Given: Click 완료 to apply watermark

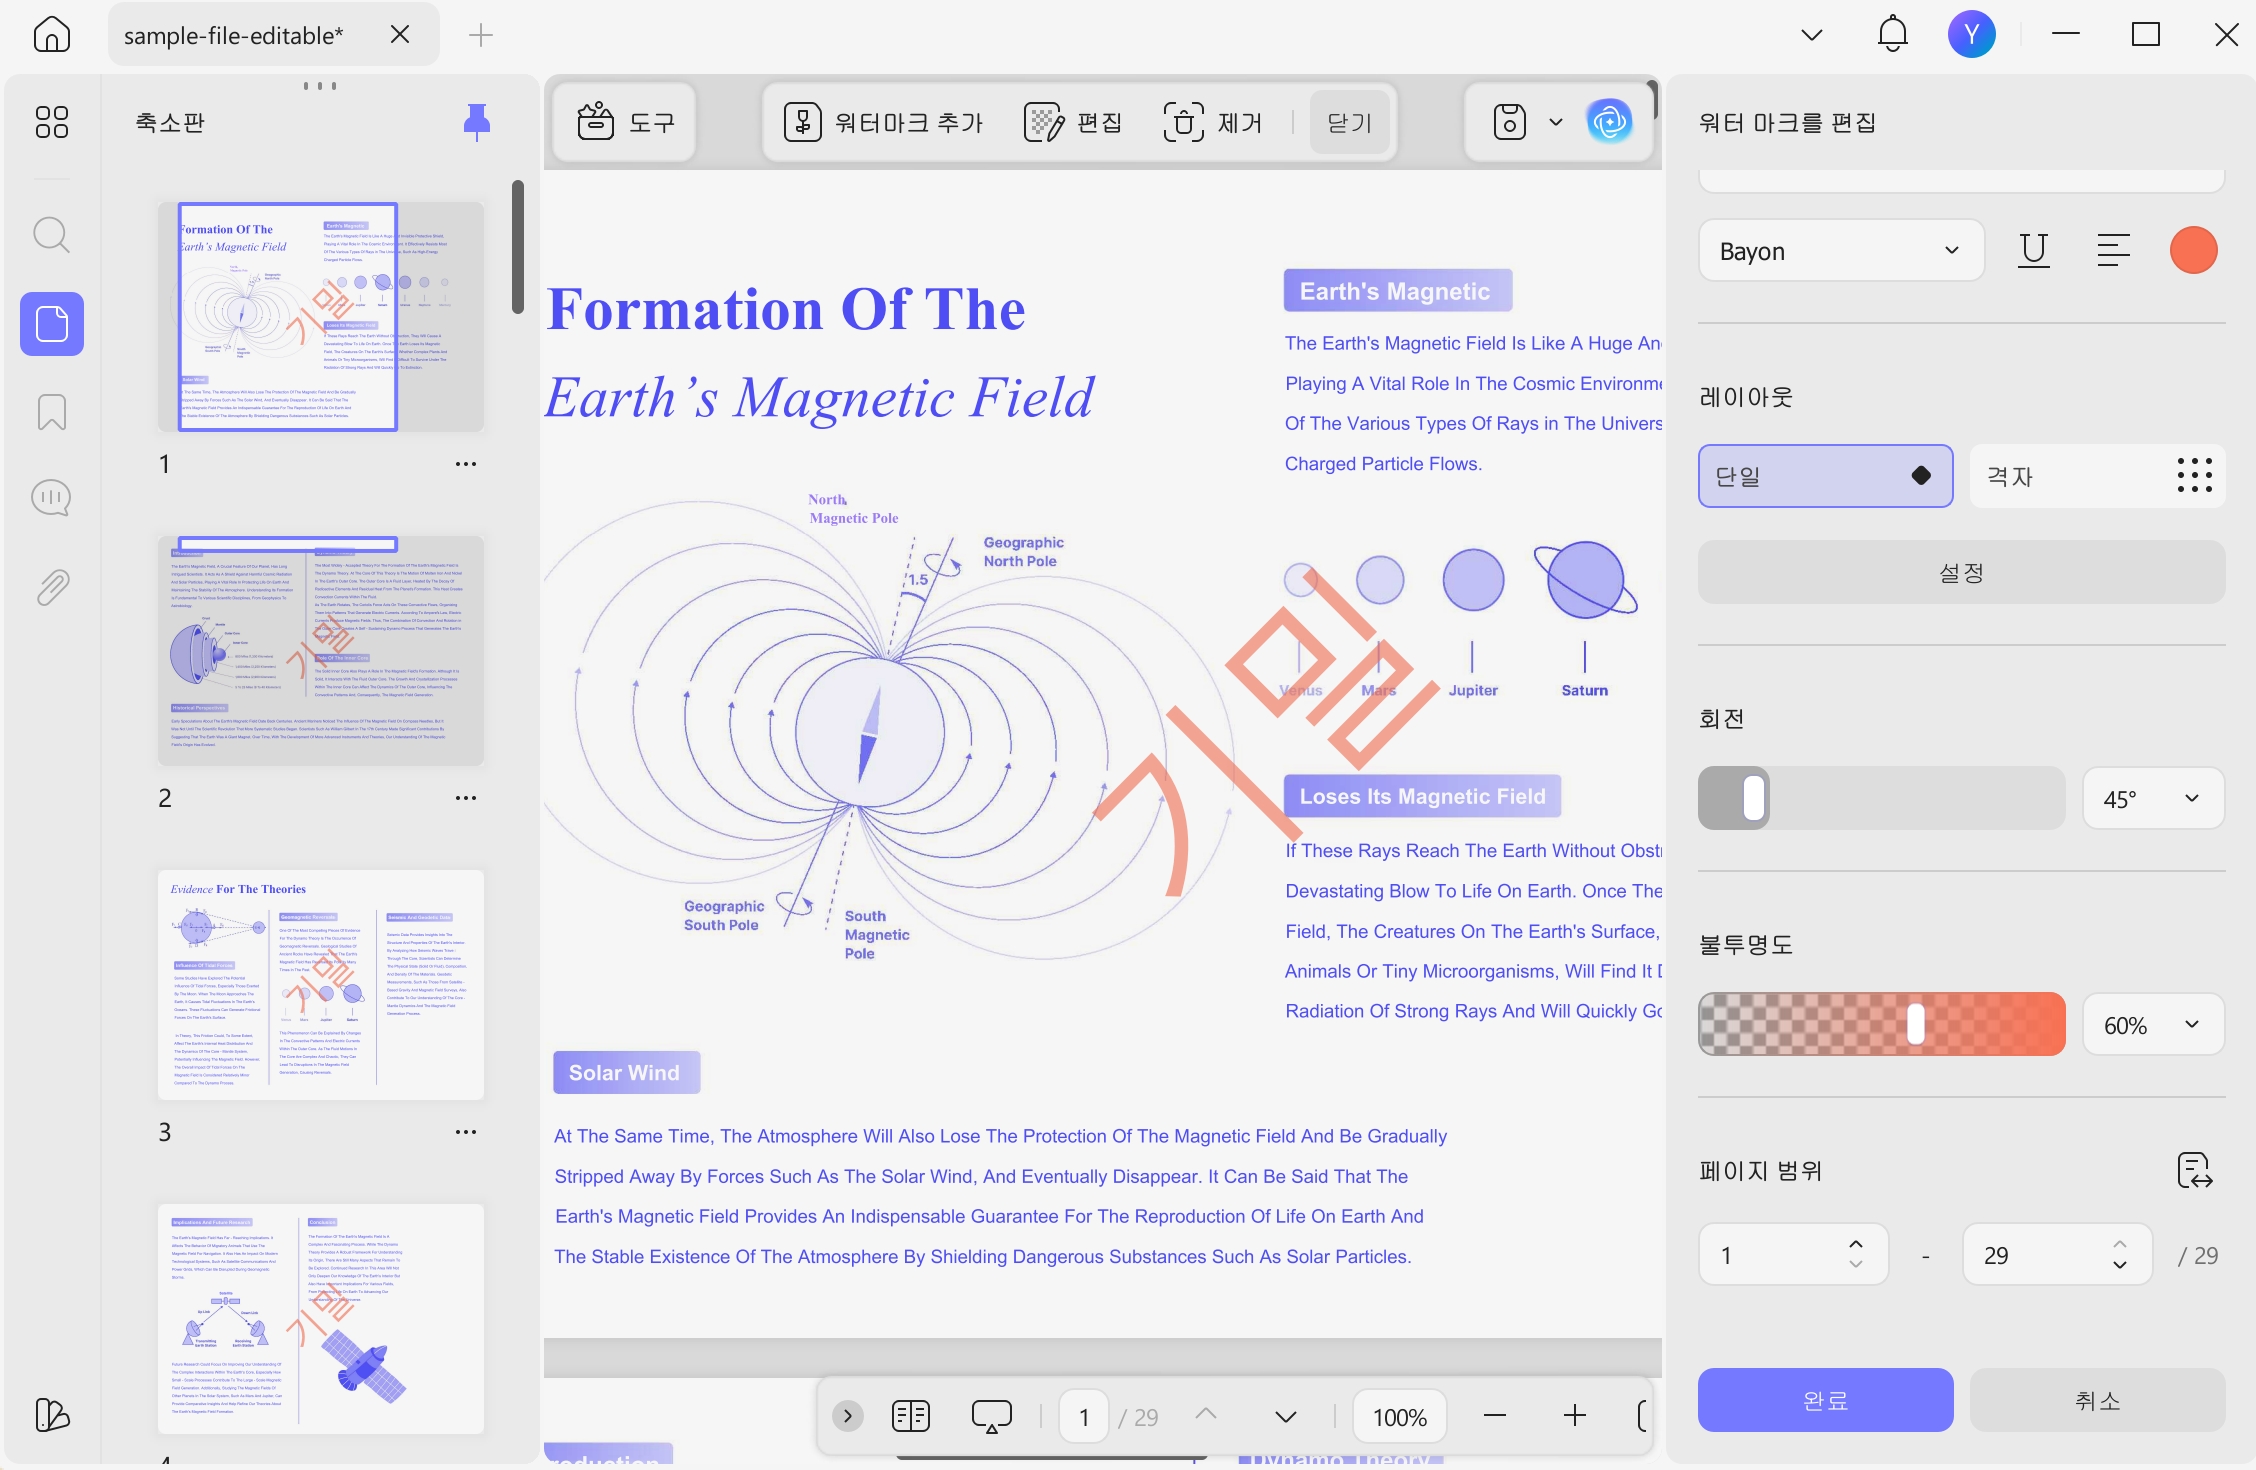Looking at the screenshot, I should 1826,1400.
